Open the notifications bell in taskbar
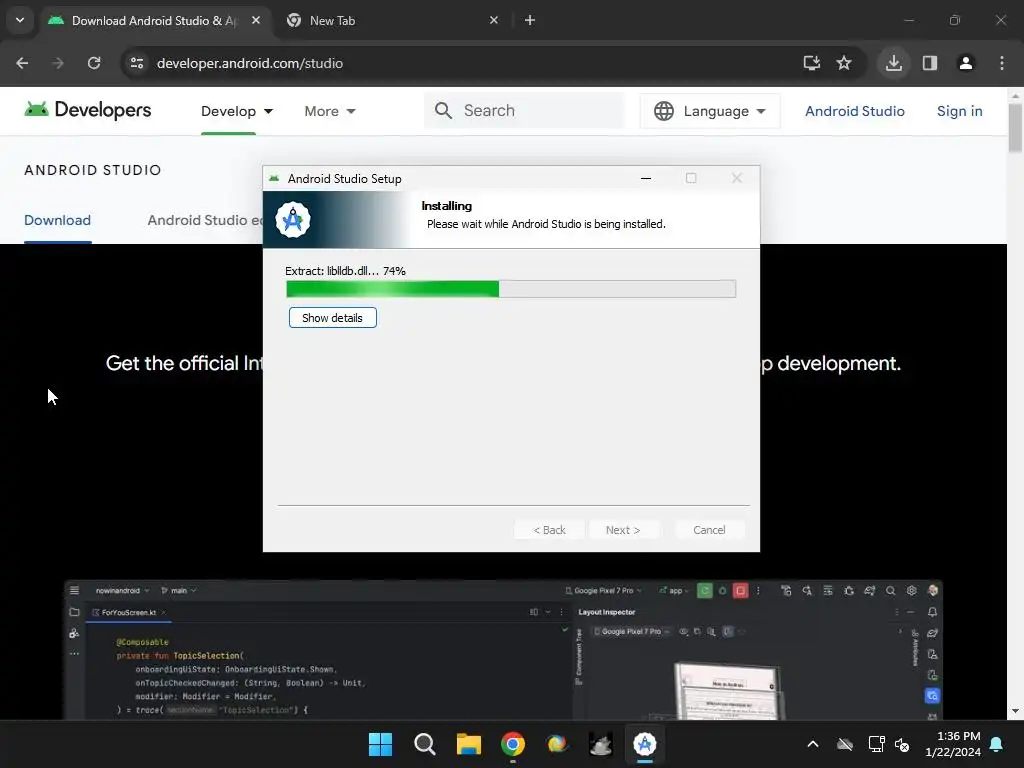The image size is (1024, 768). tap(997, 744)
